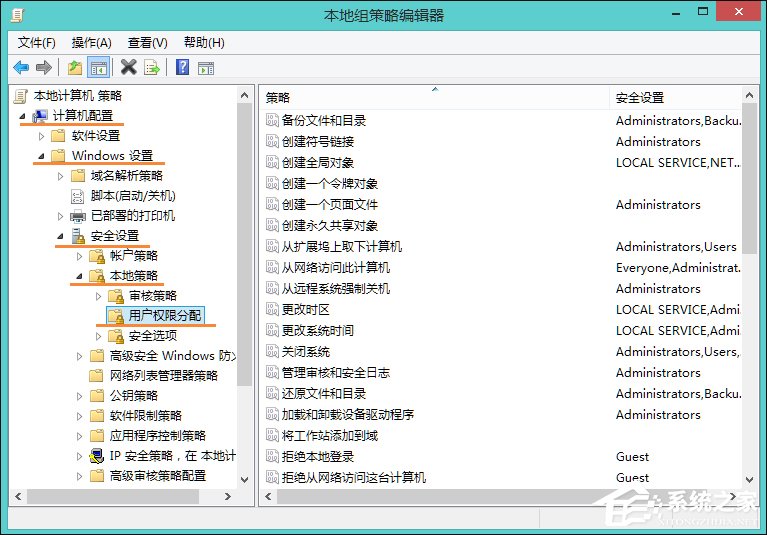767x535 pixels.
Task: Click the Back arrow toolbar icon
Action: (21, 67)
